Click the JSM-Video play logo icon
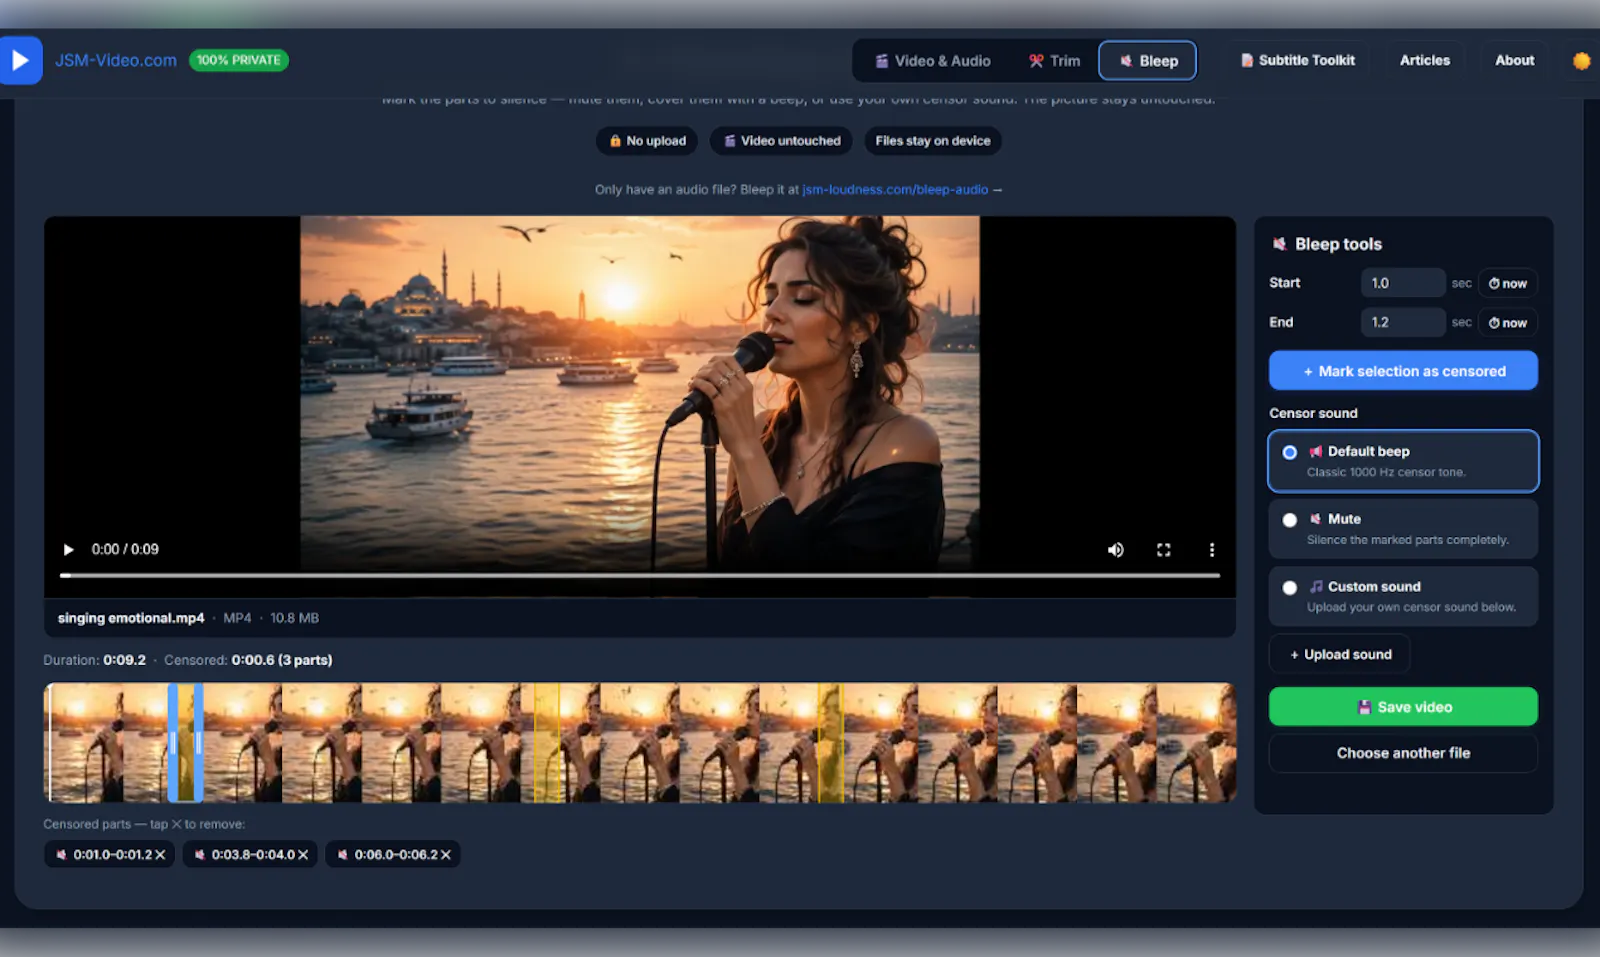This screenshot has width=1600, height=957. [20, 60]
